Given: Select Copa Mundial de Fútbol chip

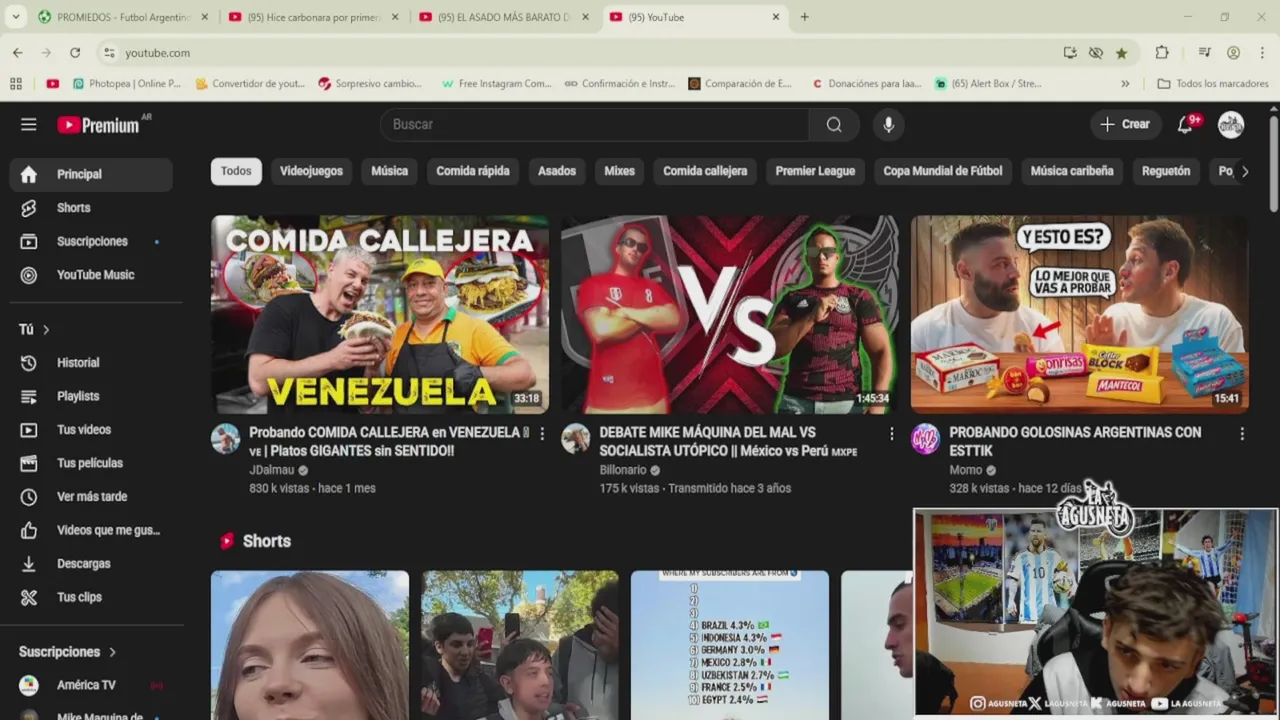Looking at the screenshot, I should tap(942, 171).
